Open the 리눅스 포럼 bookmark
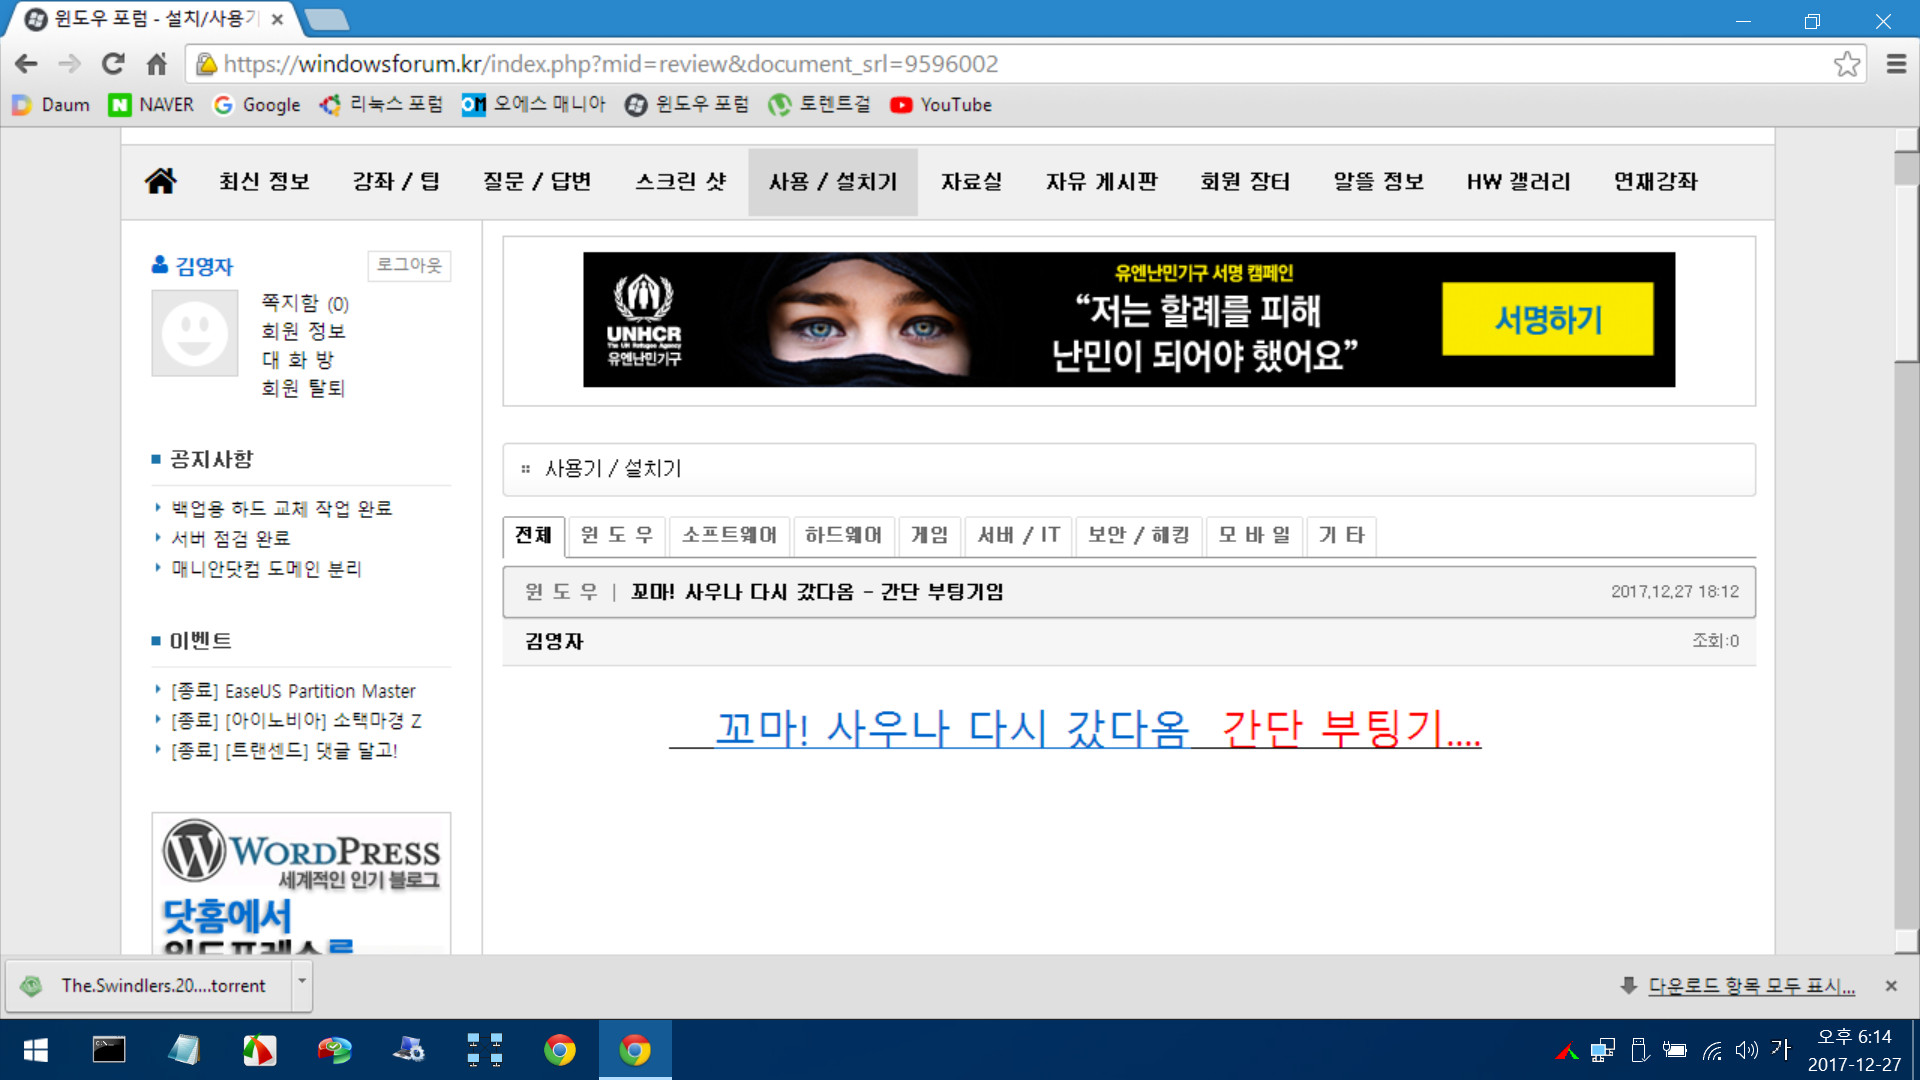The width and height of the screenshot is (1920, 1080). point(381,105)
